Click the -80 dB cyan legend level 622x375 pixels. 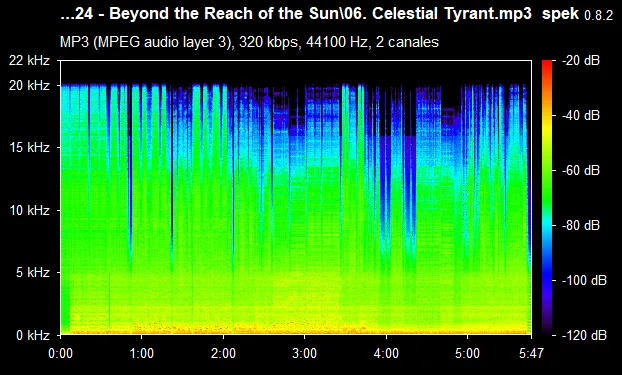(581, 225)
